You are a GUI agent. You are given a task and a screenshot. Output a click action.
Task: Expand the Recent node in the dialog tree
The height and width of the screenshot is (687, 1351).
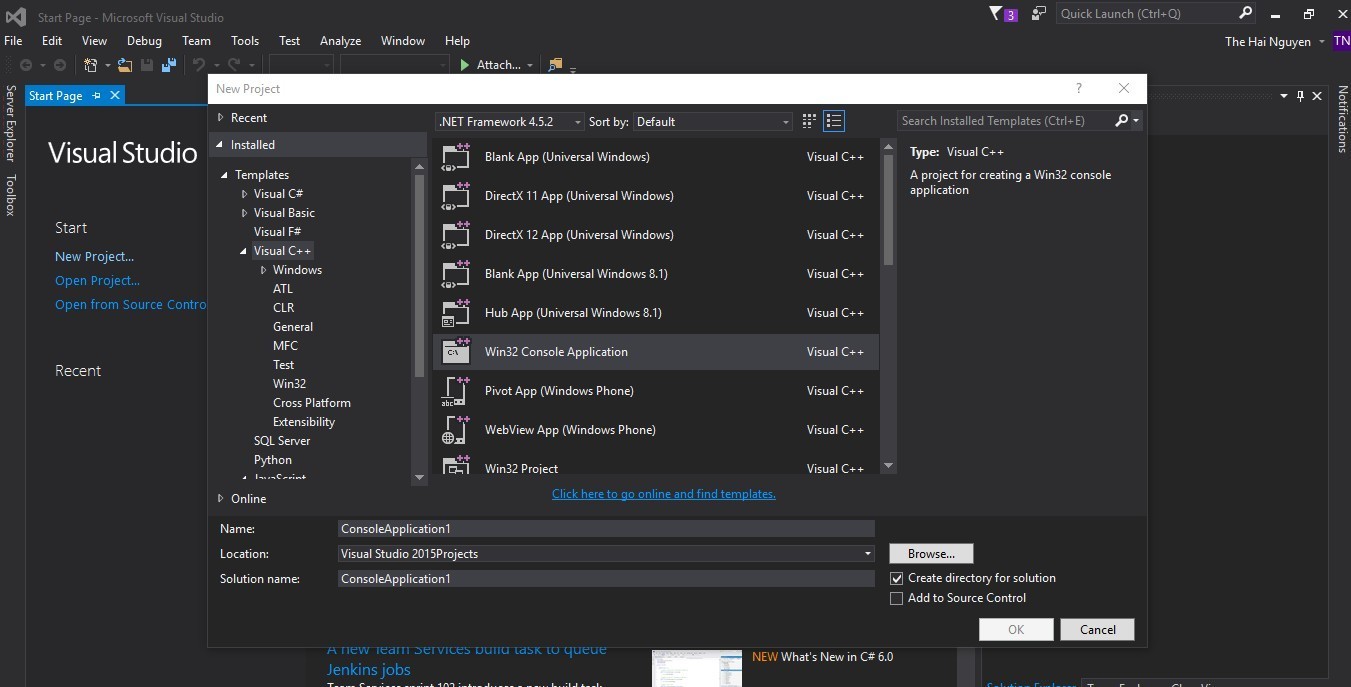[x=221, y=118]
